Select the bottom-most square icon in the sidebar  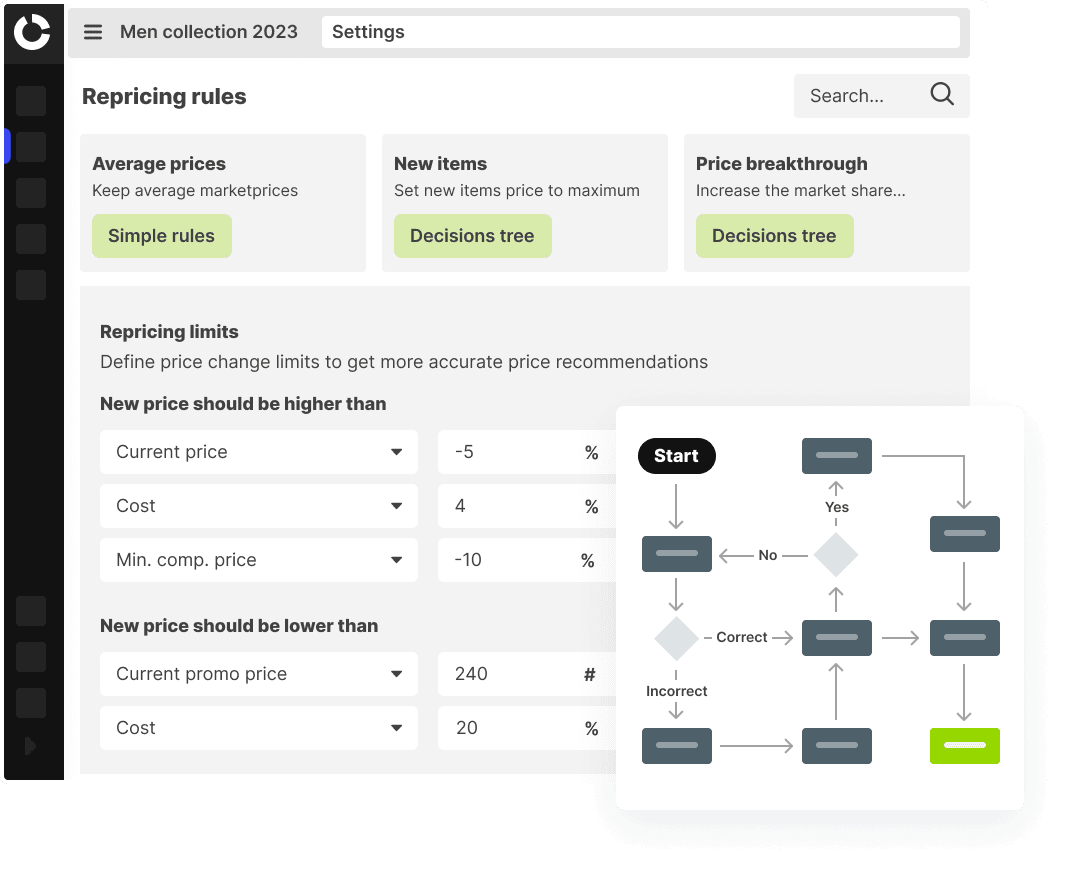coord(31,703)
